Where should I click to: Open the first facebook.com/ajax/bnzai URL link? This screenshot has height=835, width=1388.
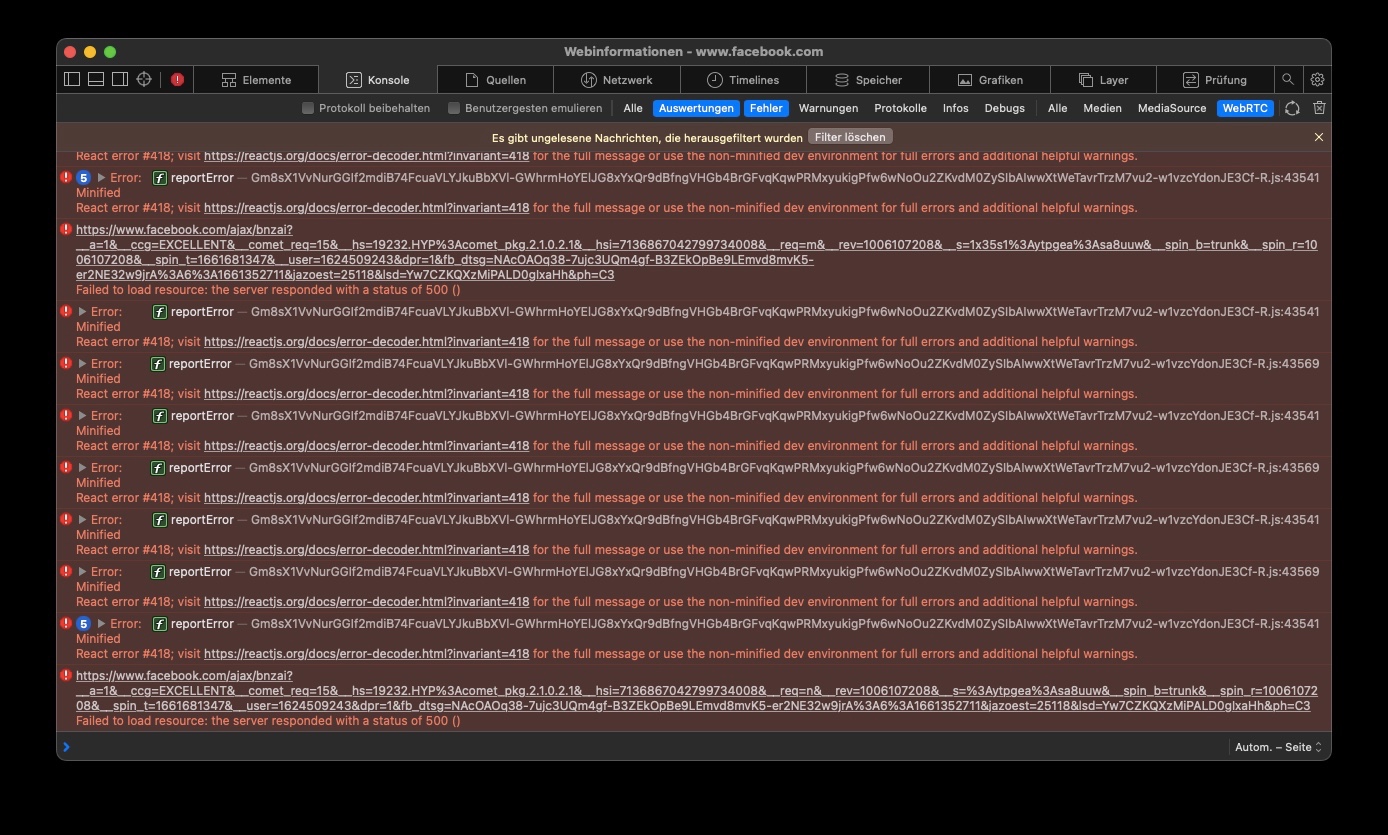pyautogui.click(x=184, y=230)
